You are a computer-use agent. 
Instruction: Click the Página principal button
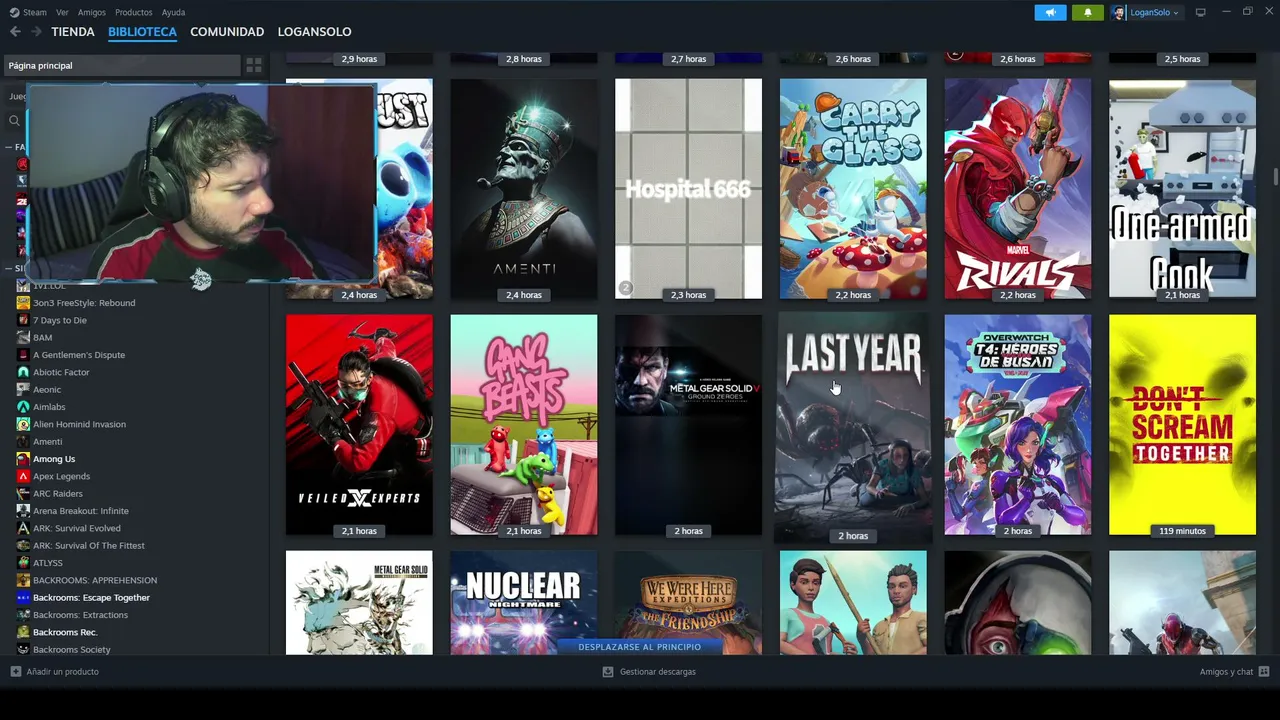[x=122, y=65]
